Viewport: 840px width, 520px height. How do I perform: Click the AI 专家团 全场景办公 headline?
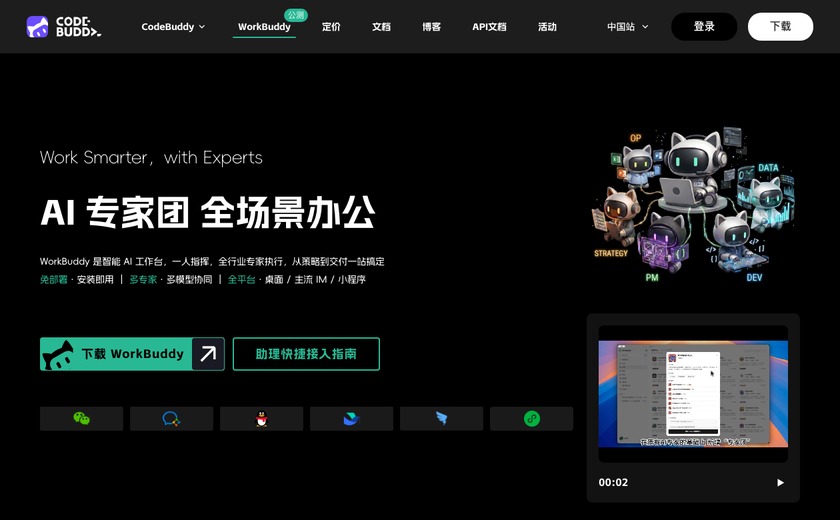click(207, 212)
